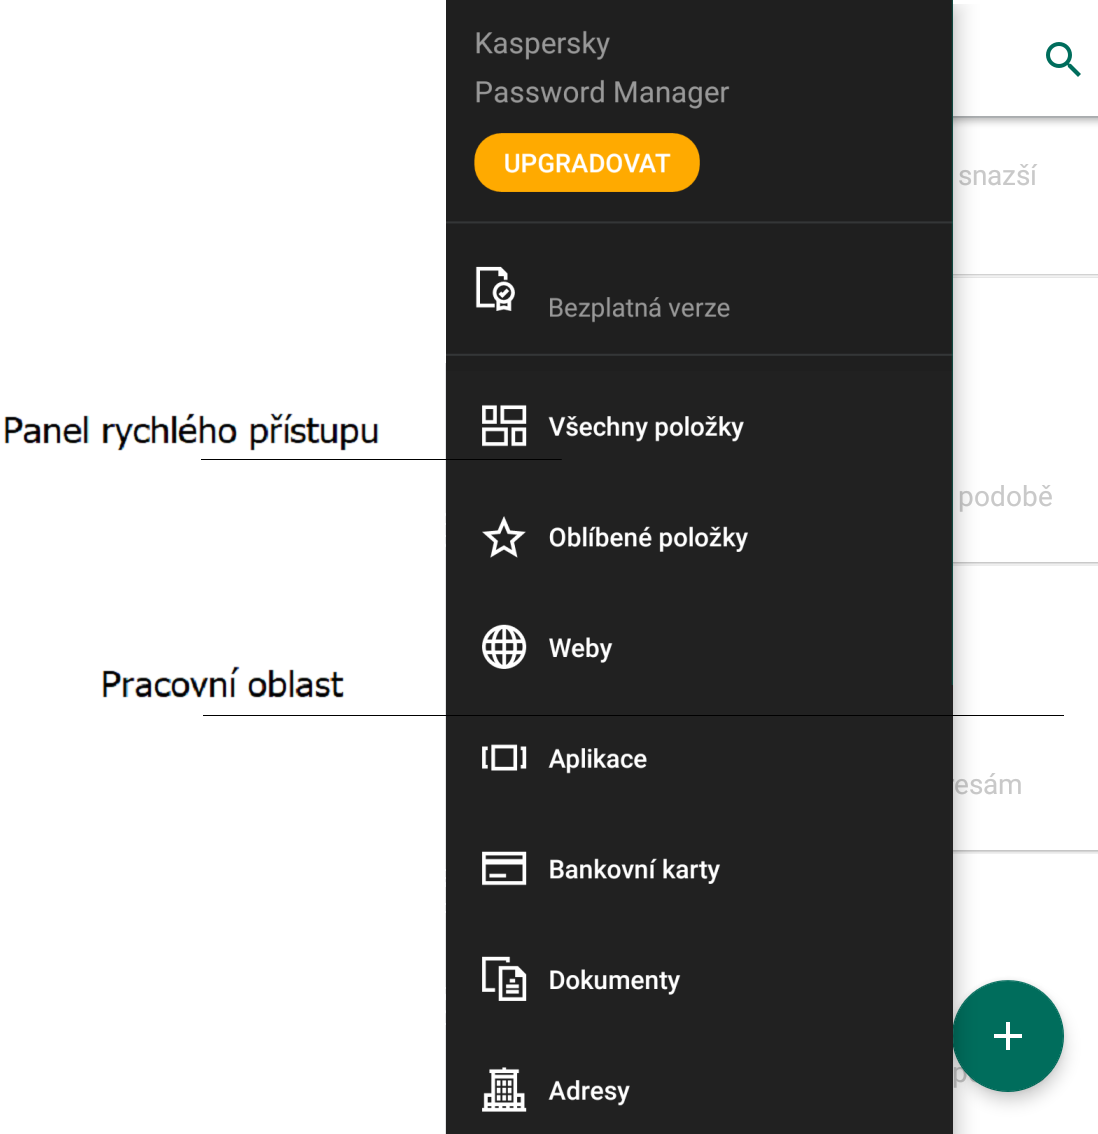The height and width of the screenshot is (1134, 1098).
Task: Go to Weby section
Action: coord(580,648)
